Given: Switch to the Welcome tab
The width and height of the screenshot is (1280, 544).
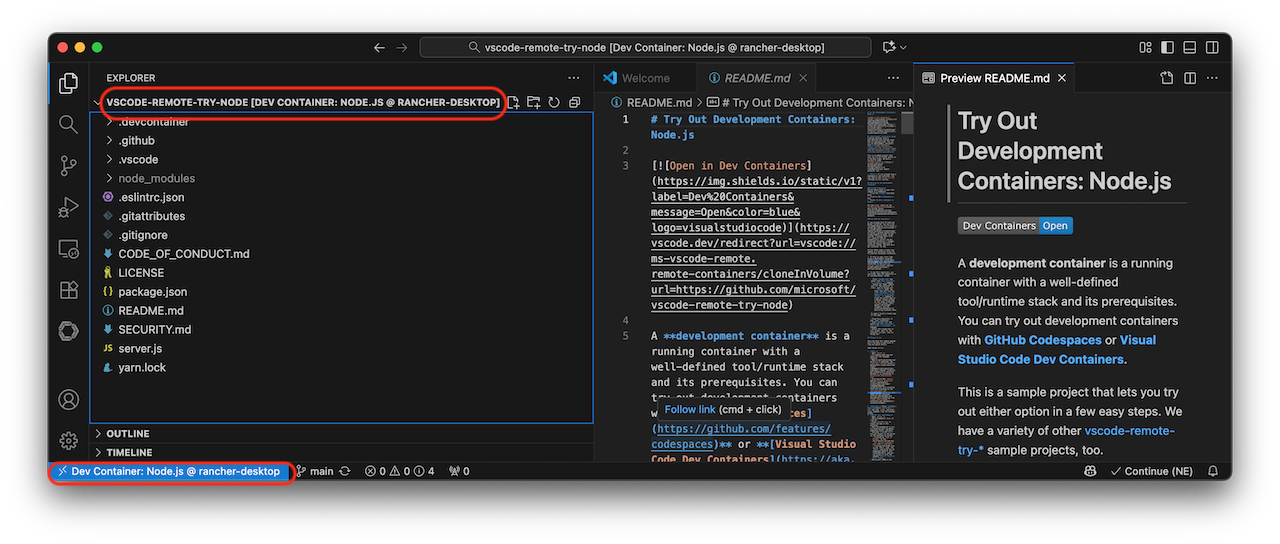Looking at the screenshot, I should point(646,78).
